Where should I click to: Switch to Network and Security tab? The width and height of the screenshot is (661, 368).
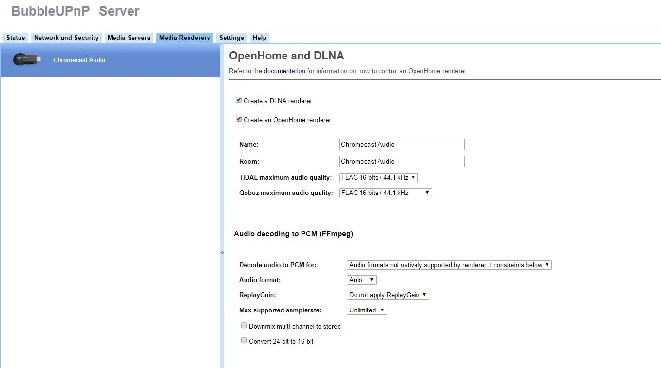point(66,38)
